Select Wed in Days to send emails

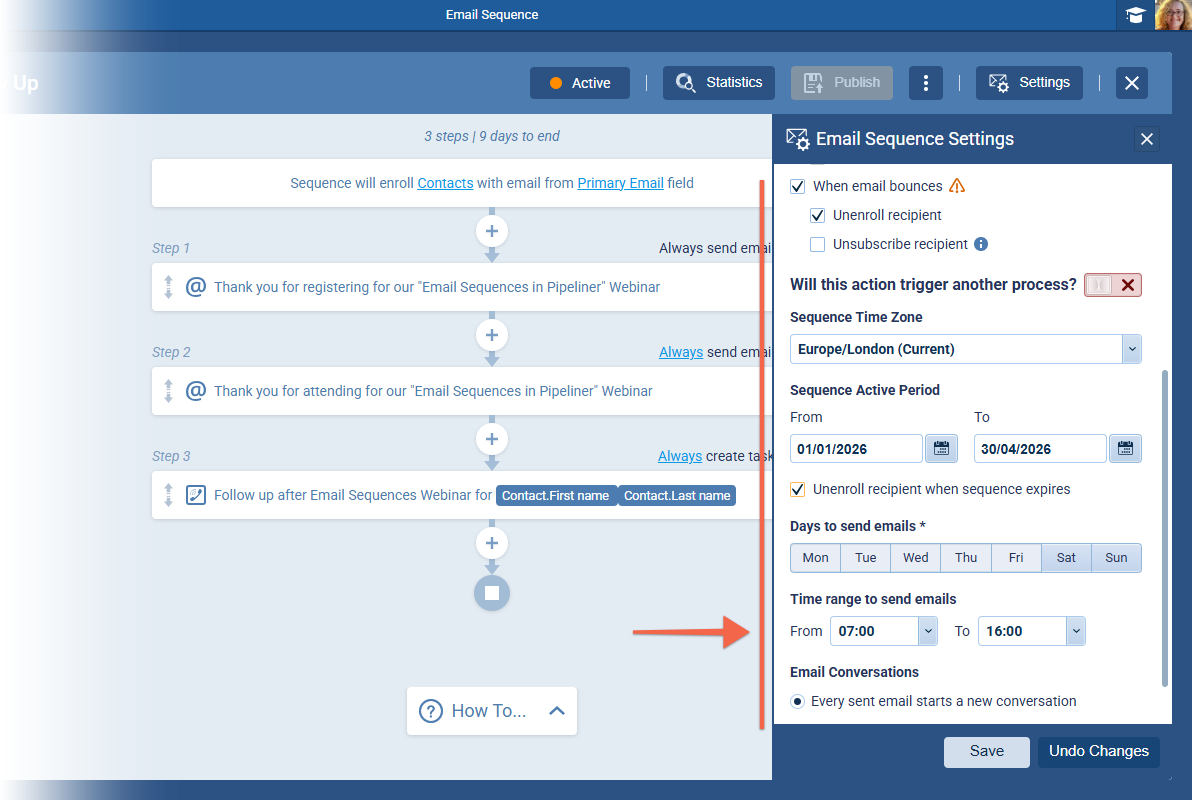(915, 557)
